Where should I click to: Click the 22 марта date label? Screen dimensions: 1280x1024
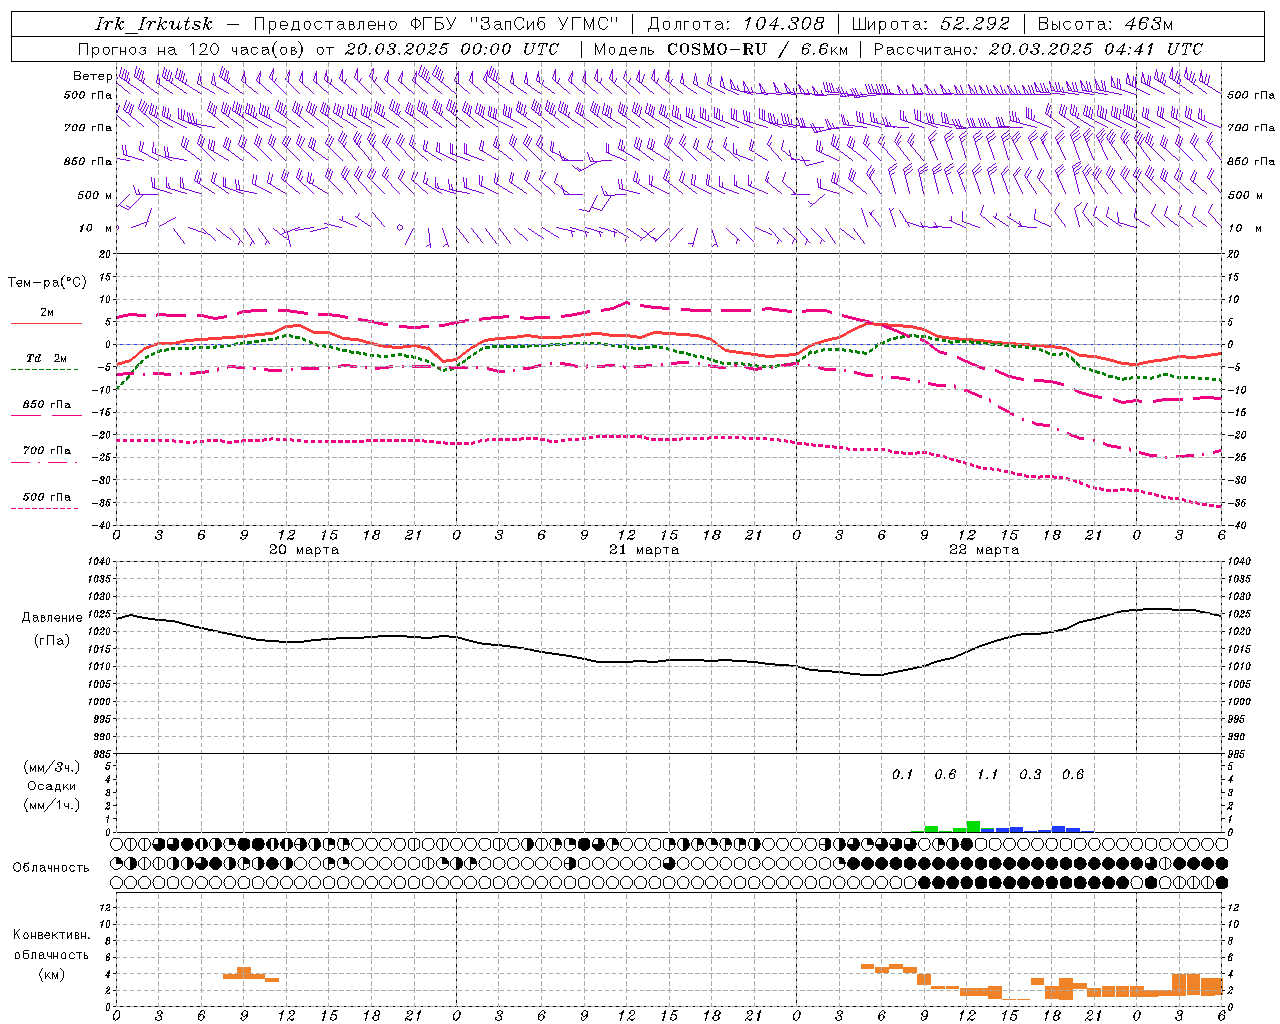[x=984, y=550]
